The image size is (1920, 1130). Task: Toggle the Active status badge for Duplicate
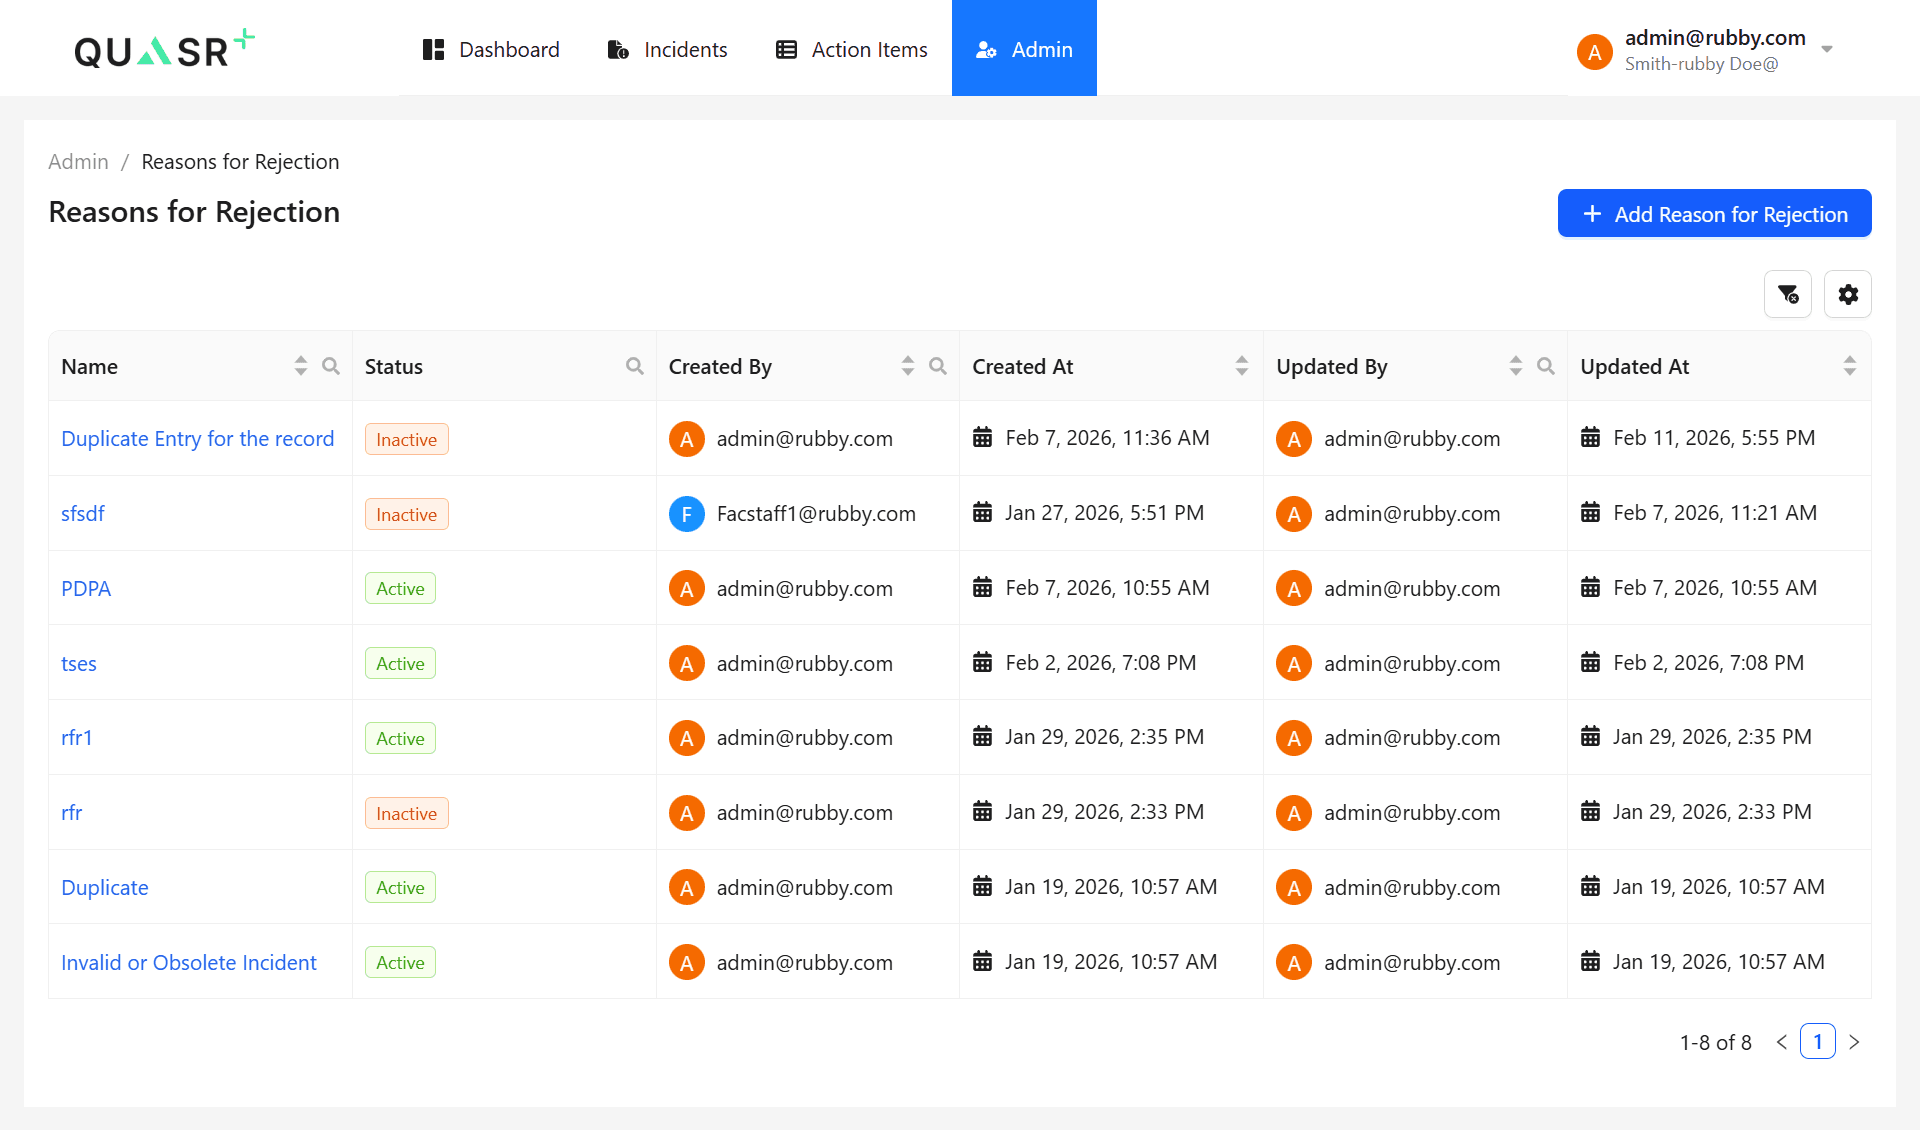coord(400,887)
